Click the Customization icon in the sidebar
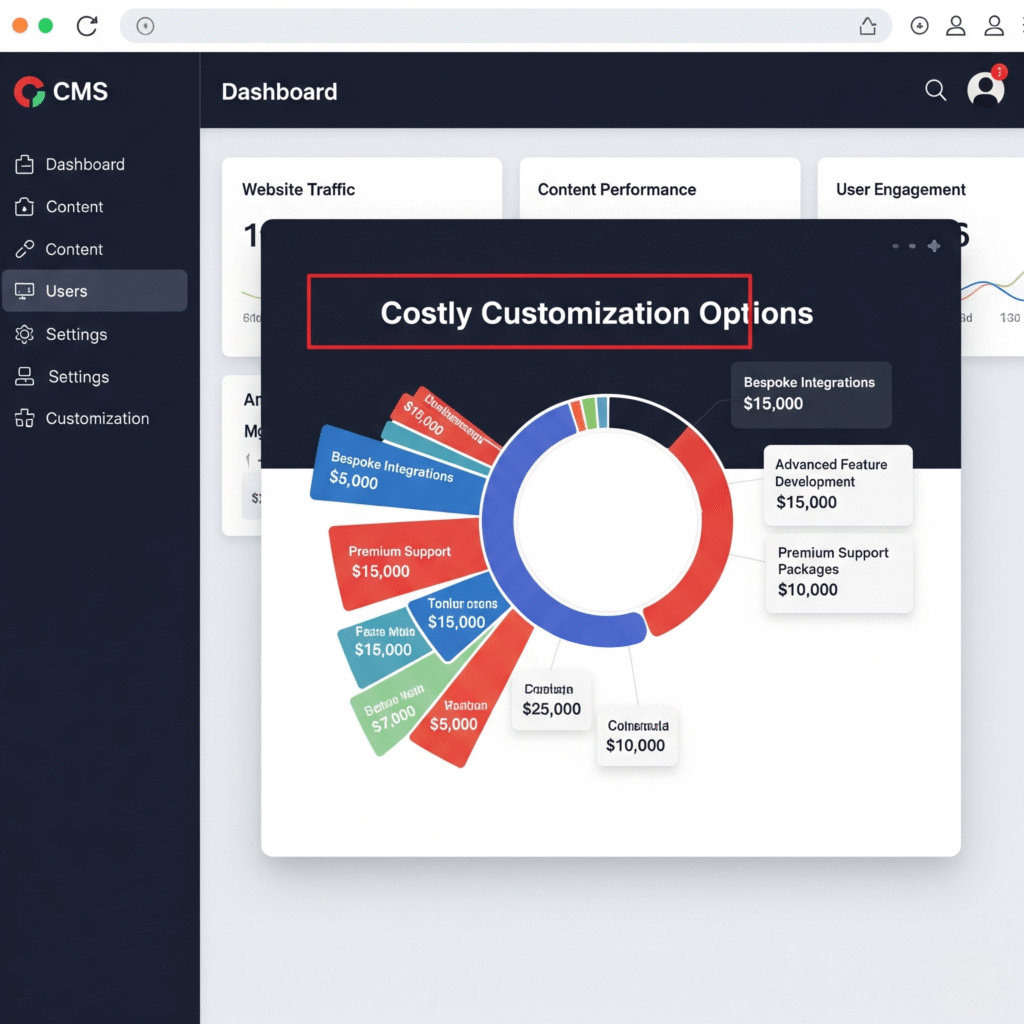The height and width of the screenshot is (1024, 1024). (25, 419)
